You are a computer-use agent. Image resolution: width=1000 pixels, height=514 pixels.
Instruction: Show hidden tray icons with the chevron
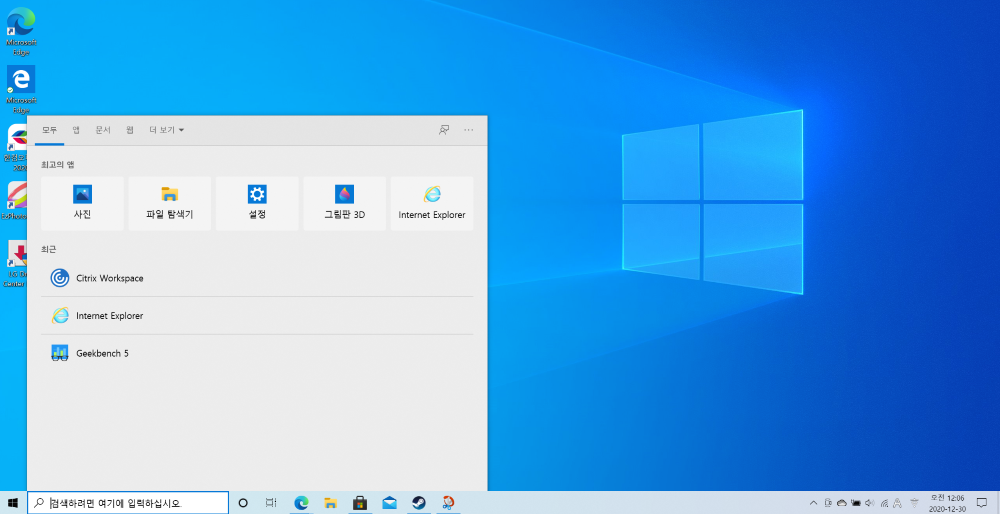pyautogui.click(x=813, y=503)
